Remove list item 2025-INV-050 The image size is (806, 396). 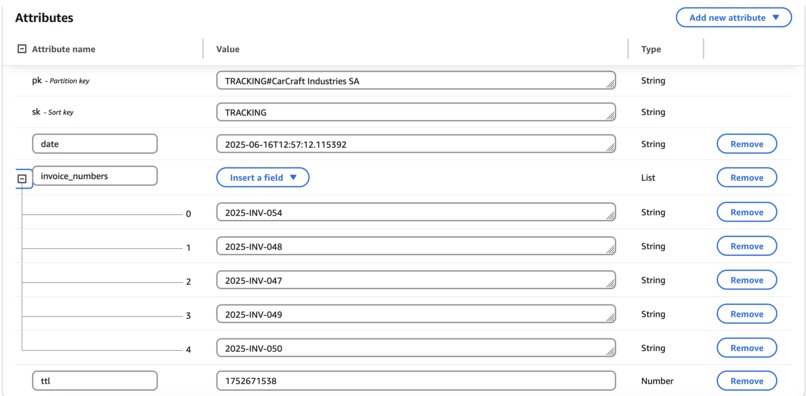[746, 348]
